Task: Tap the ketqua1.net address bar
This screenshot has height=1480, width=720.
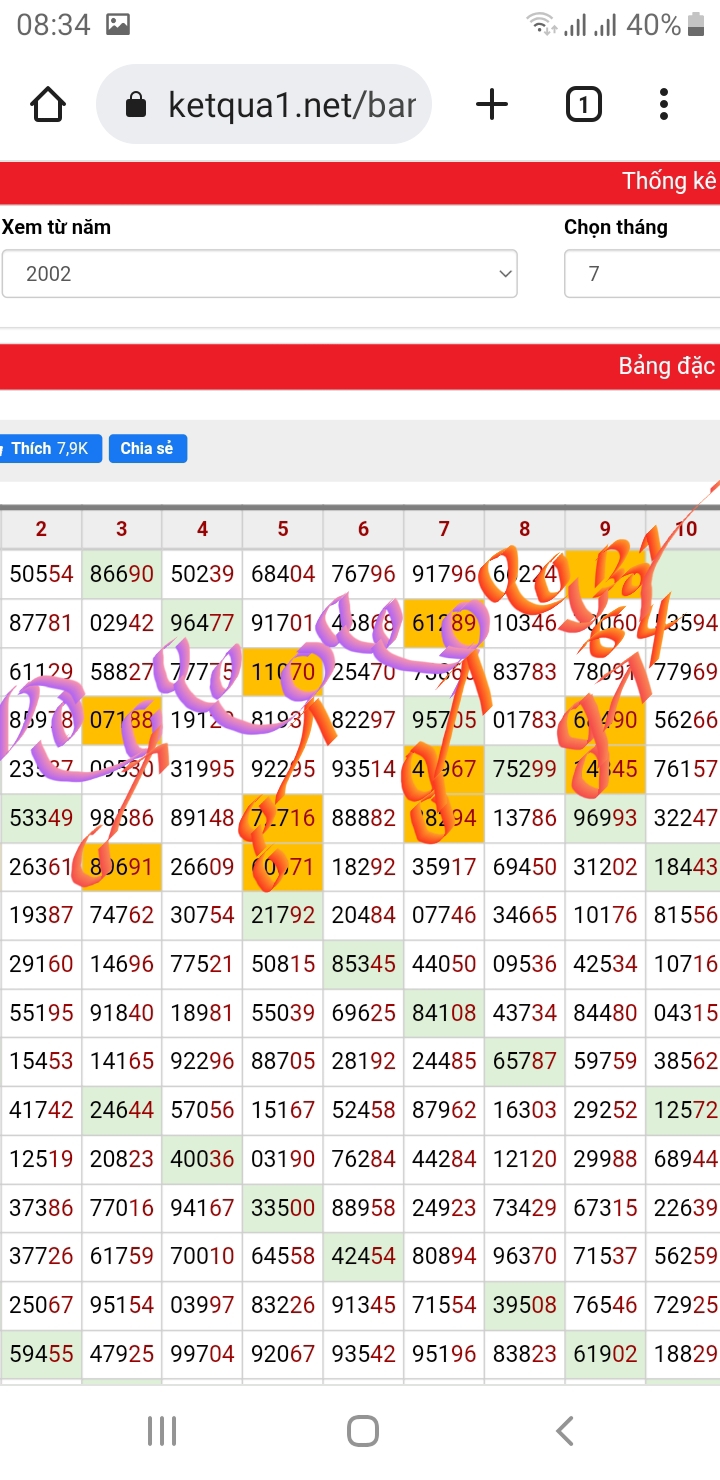Action: coord(290,105)
